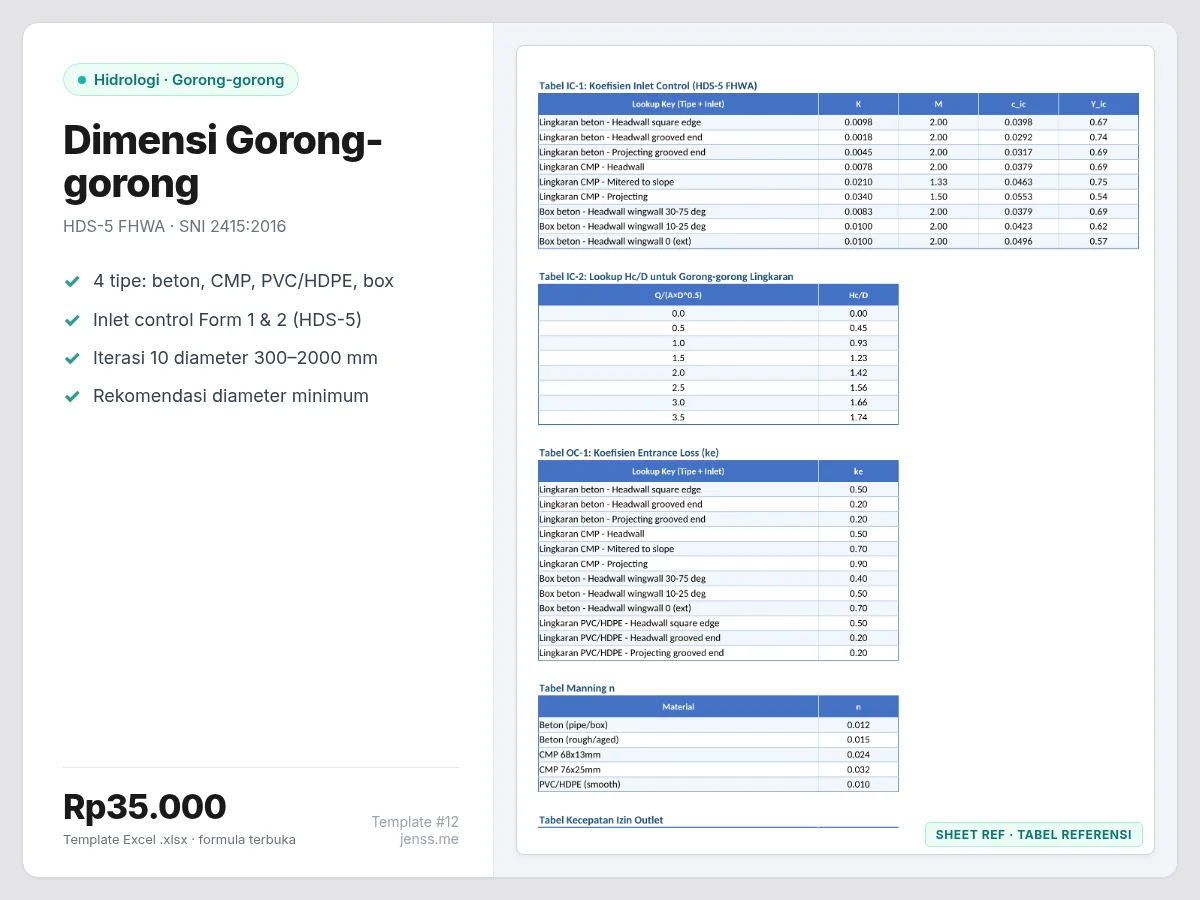Click 'Tabel IC-1: Koefisien Inlet Control' heading
The height and width of the screenshot is (900, 1200).
(x=648, y=86)
